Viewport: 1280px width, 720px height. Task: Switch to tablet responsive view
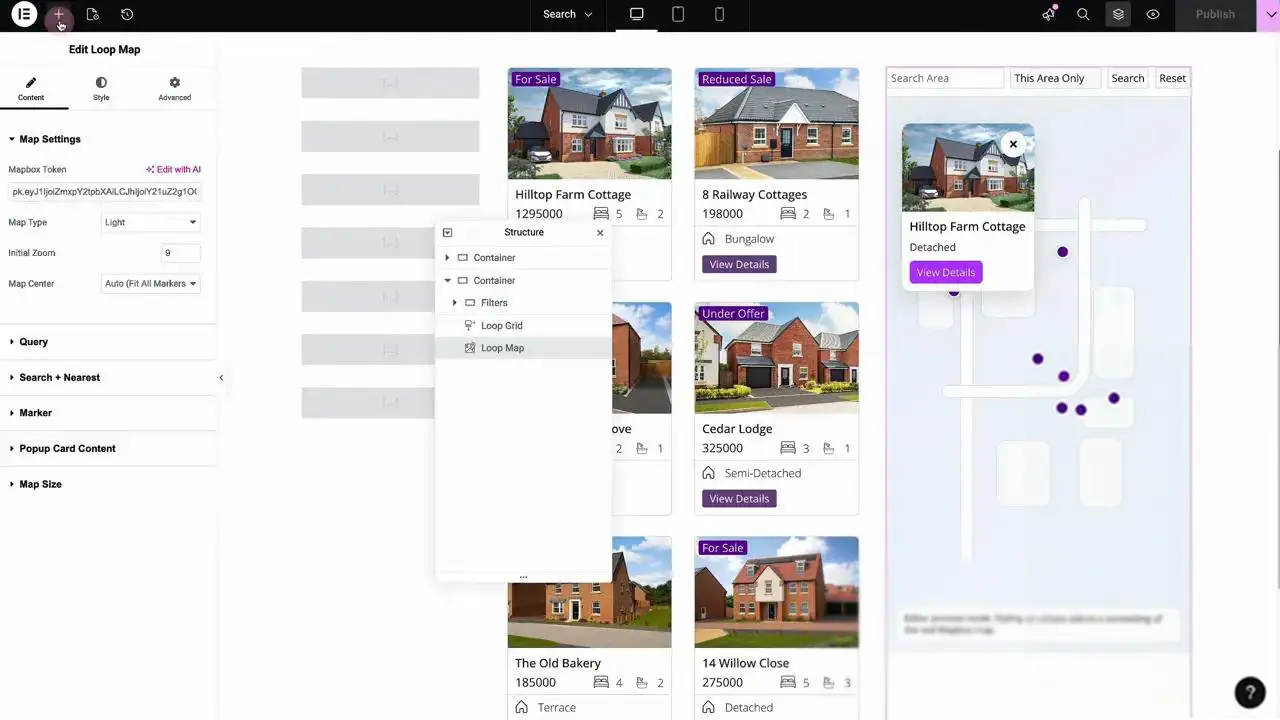click(x=678, y=14)
